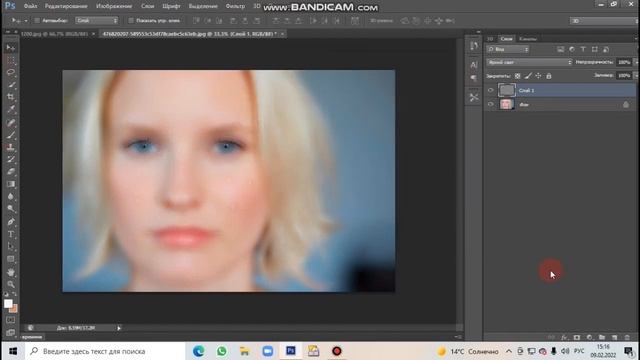Expand the status bar info arrow
The width and height of the screenshot is (640, 360).
[x=119, y=328]
